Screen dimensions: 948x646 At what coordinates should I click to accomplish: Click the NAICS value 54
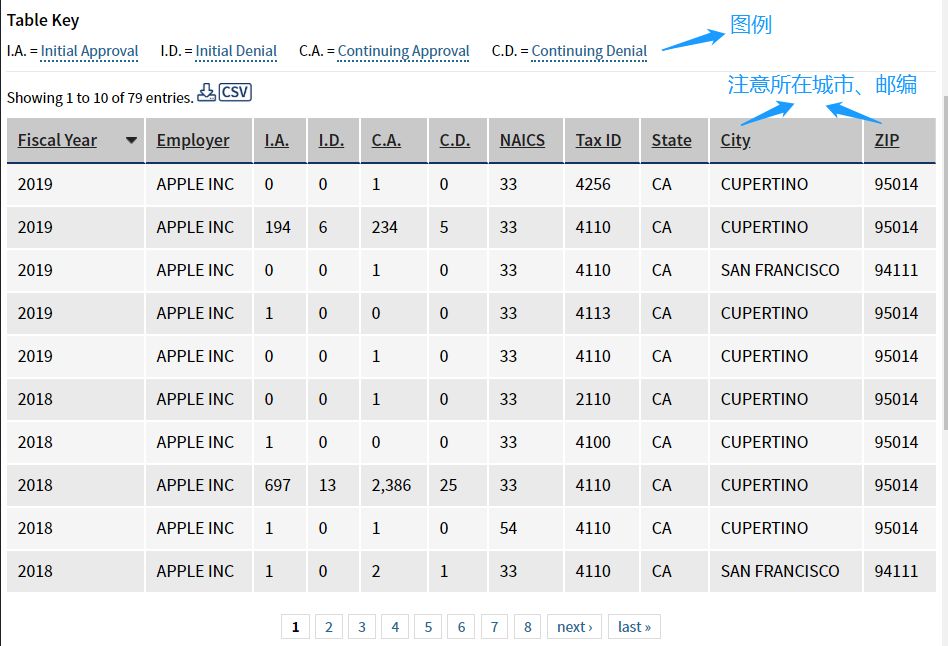pyautogui.click(x=508, y=527)
